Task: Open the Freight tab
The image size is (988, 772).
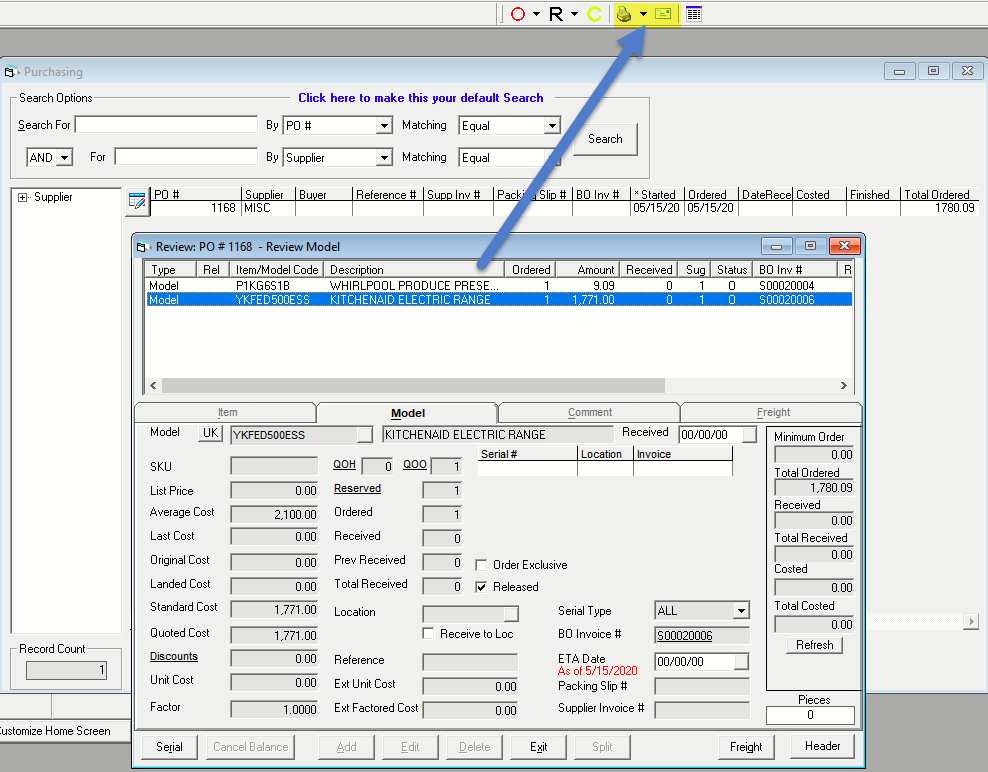Action: (x=773, y=413)
